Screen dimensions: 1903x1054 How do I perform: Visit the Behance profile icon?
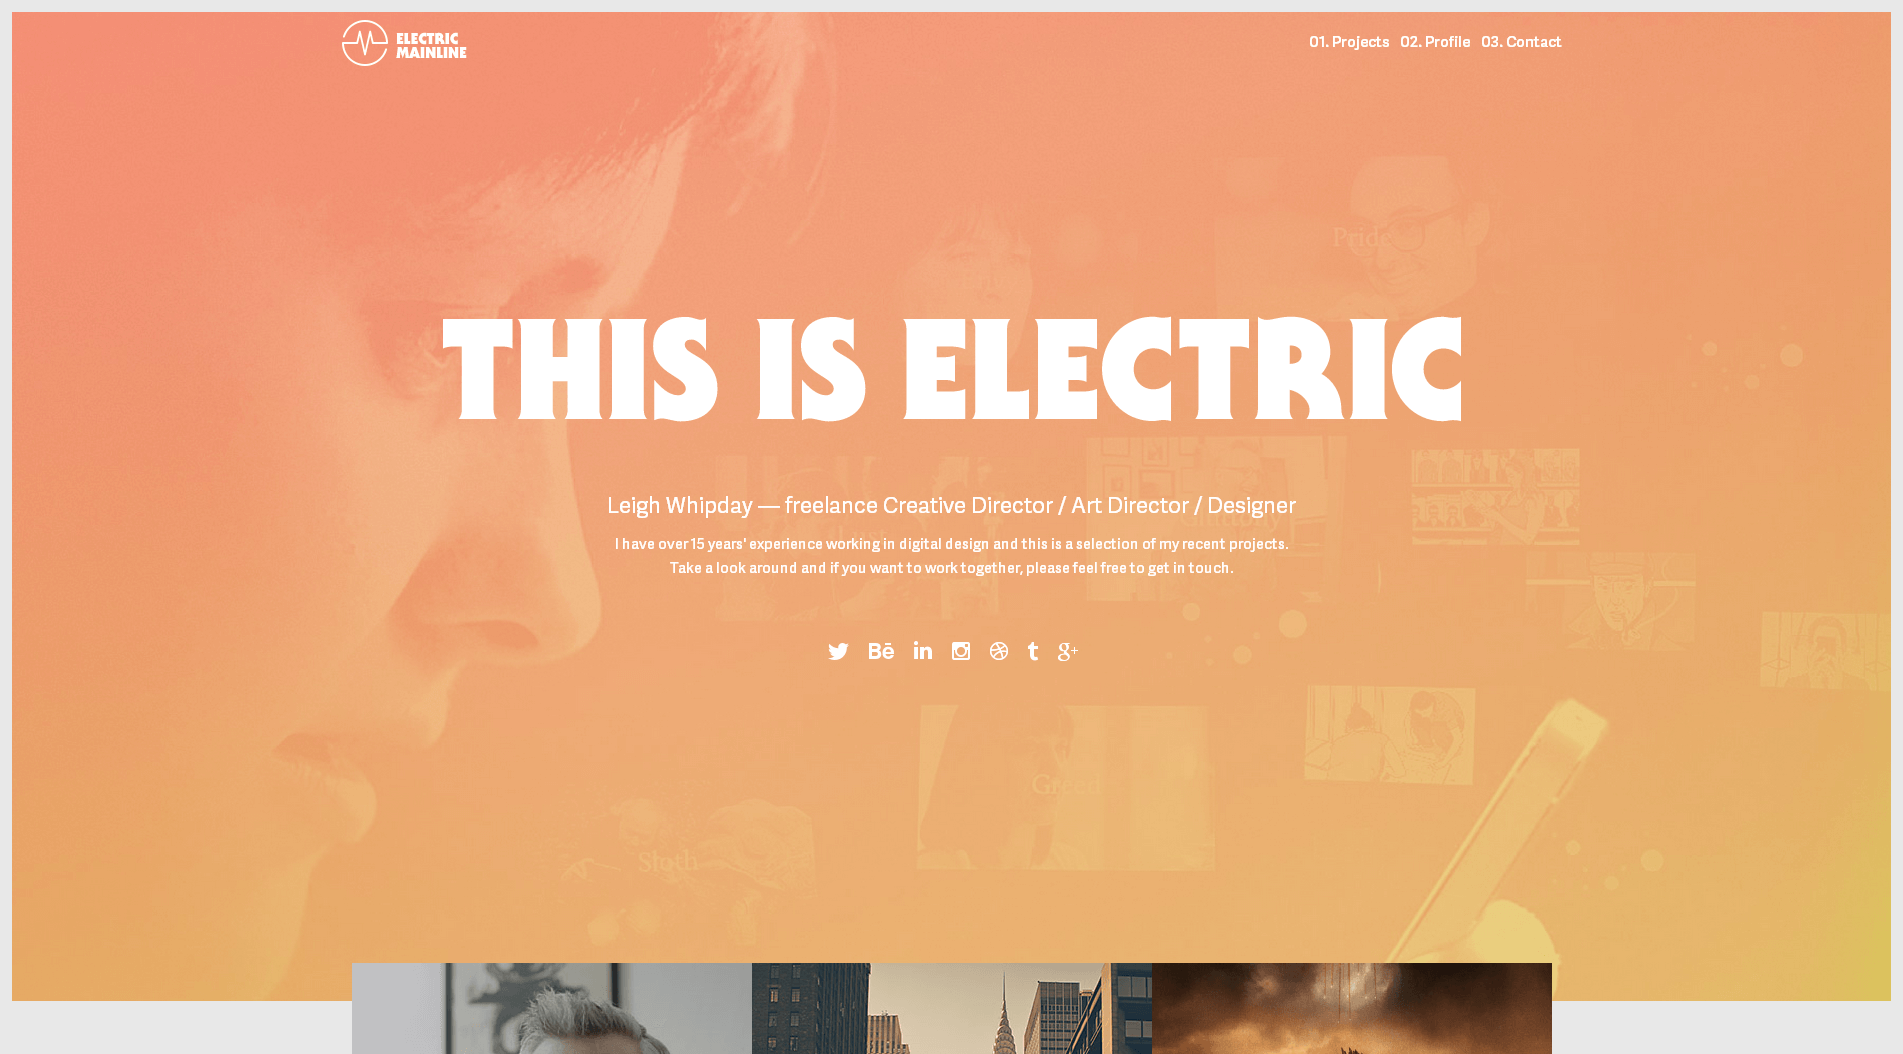point(881,651)
